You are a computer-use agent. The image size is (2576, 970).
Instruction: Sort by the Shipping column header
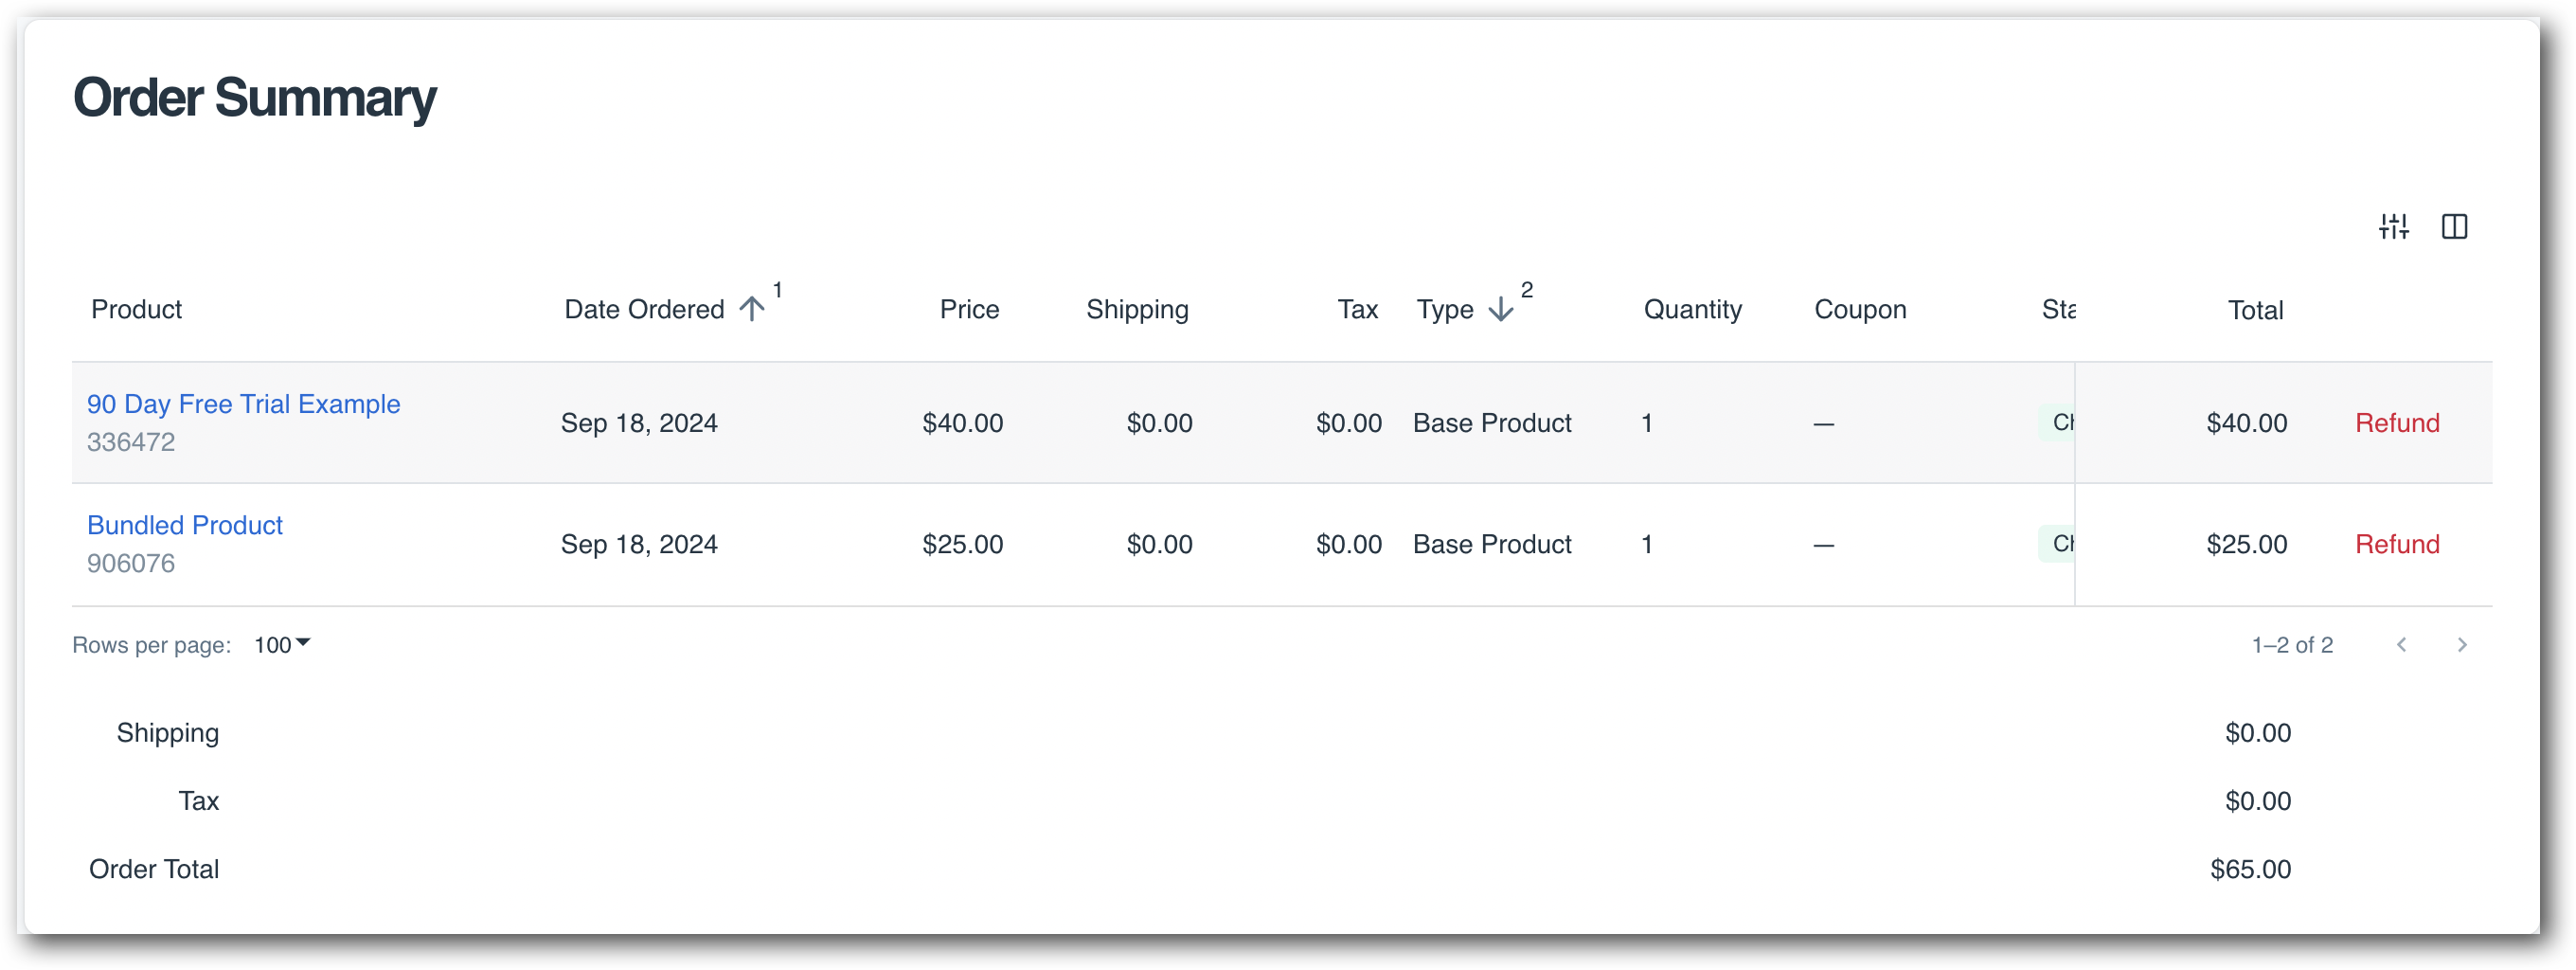click(x=1137, y=309)
